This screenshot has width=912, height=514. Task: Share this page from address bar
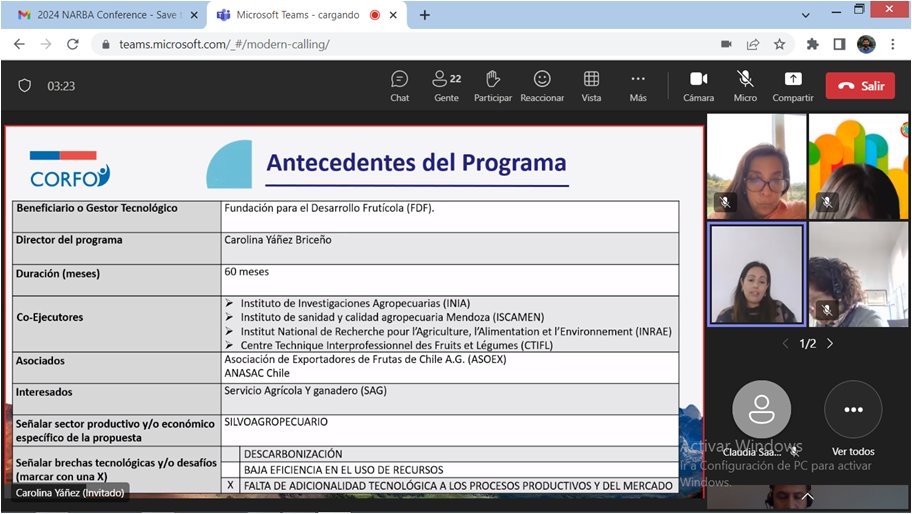[x=753, y=44]
